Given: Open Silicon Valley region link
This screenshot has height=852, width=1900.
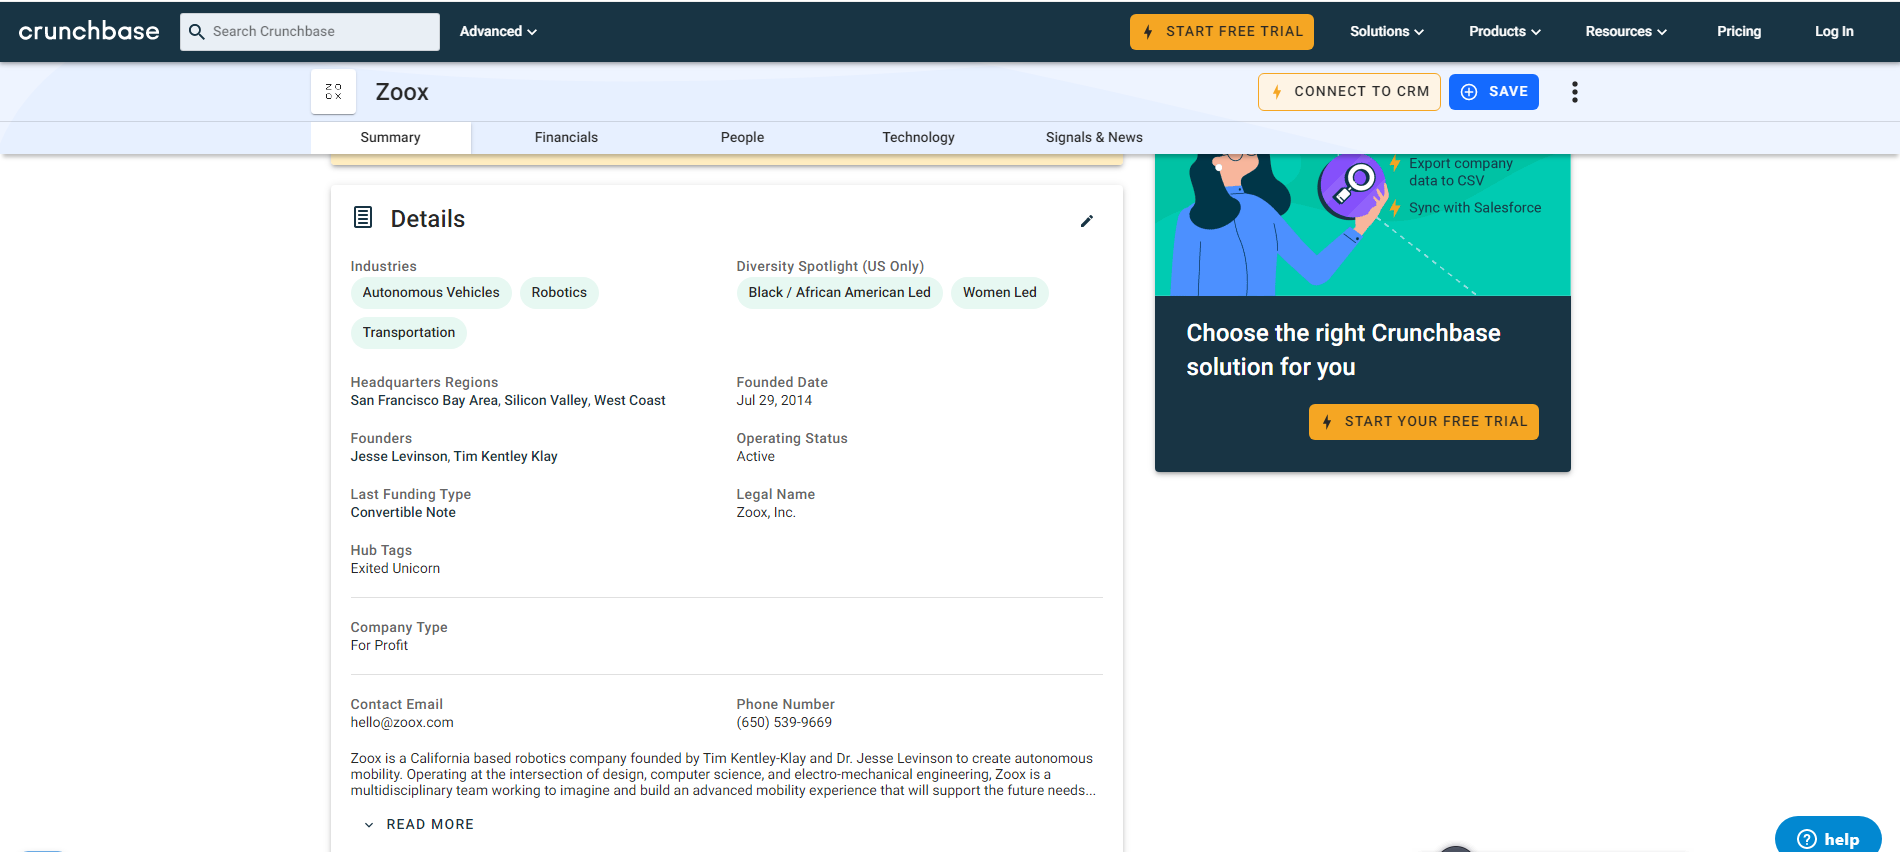Looking at the screenshot, I should [x=546, y=401].
